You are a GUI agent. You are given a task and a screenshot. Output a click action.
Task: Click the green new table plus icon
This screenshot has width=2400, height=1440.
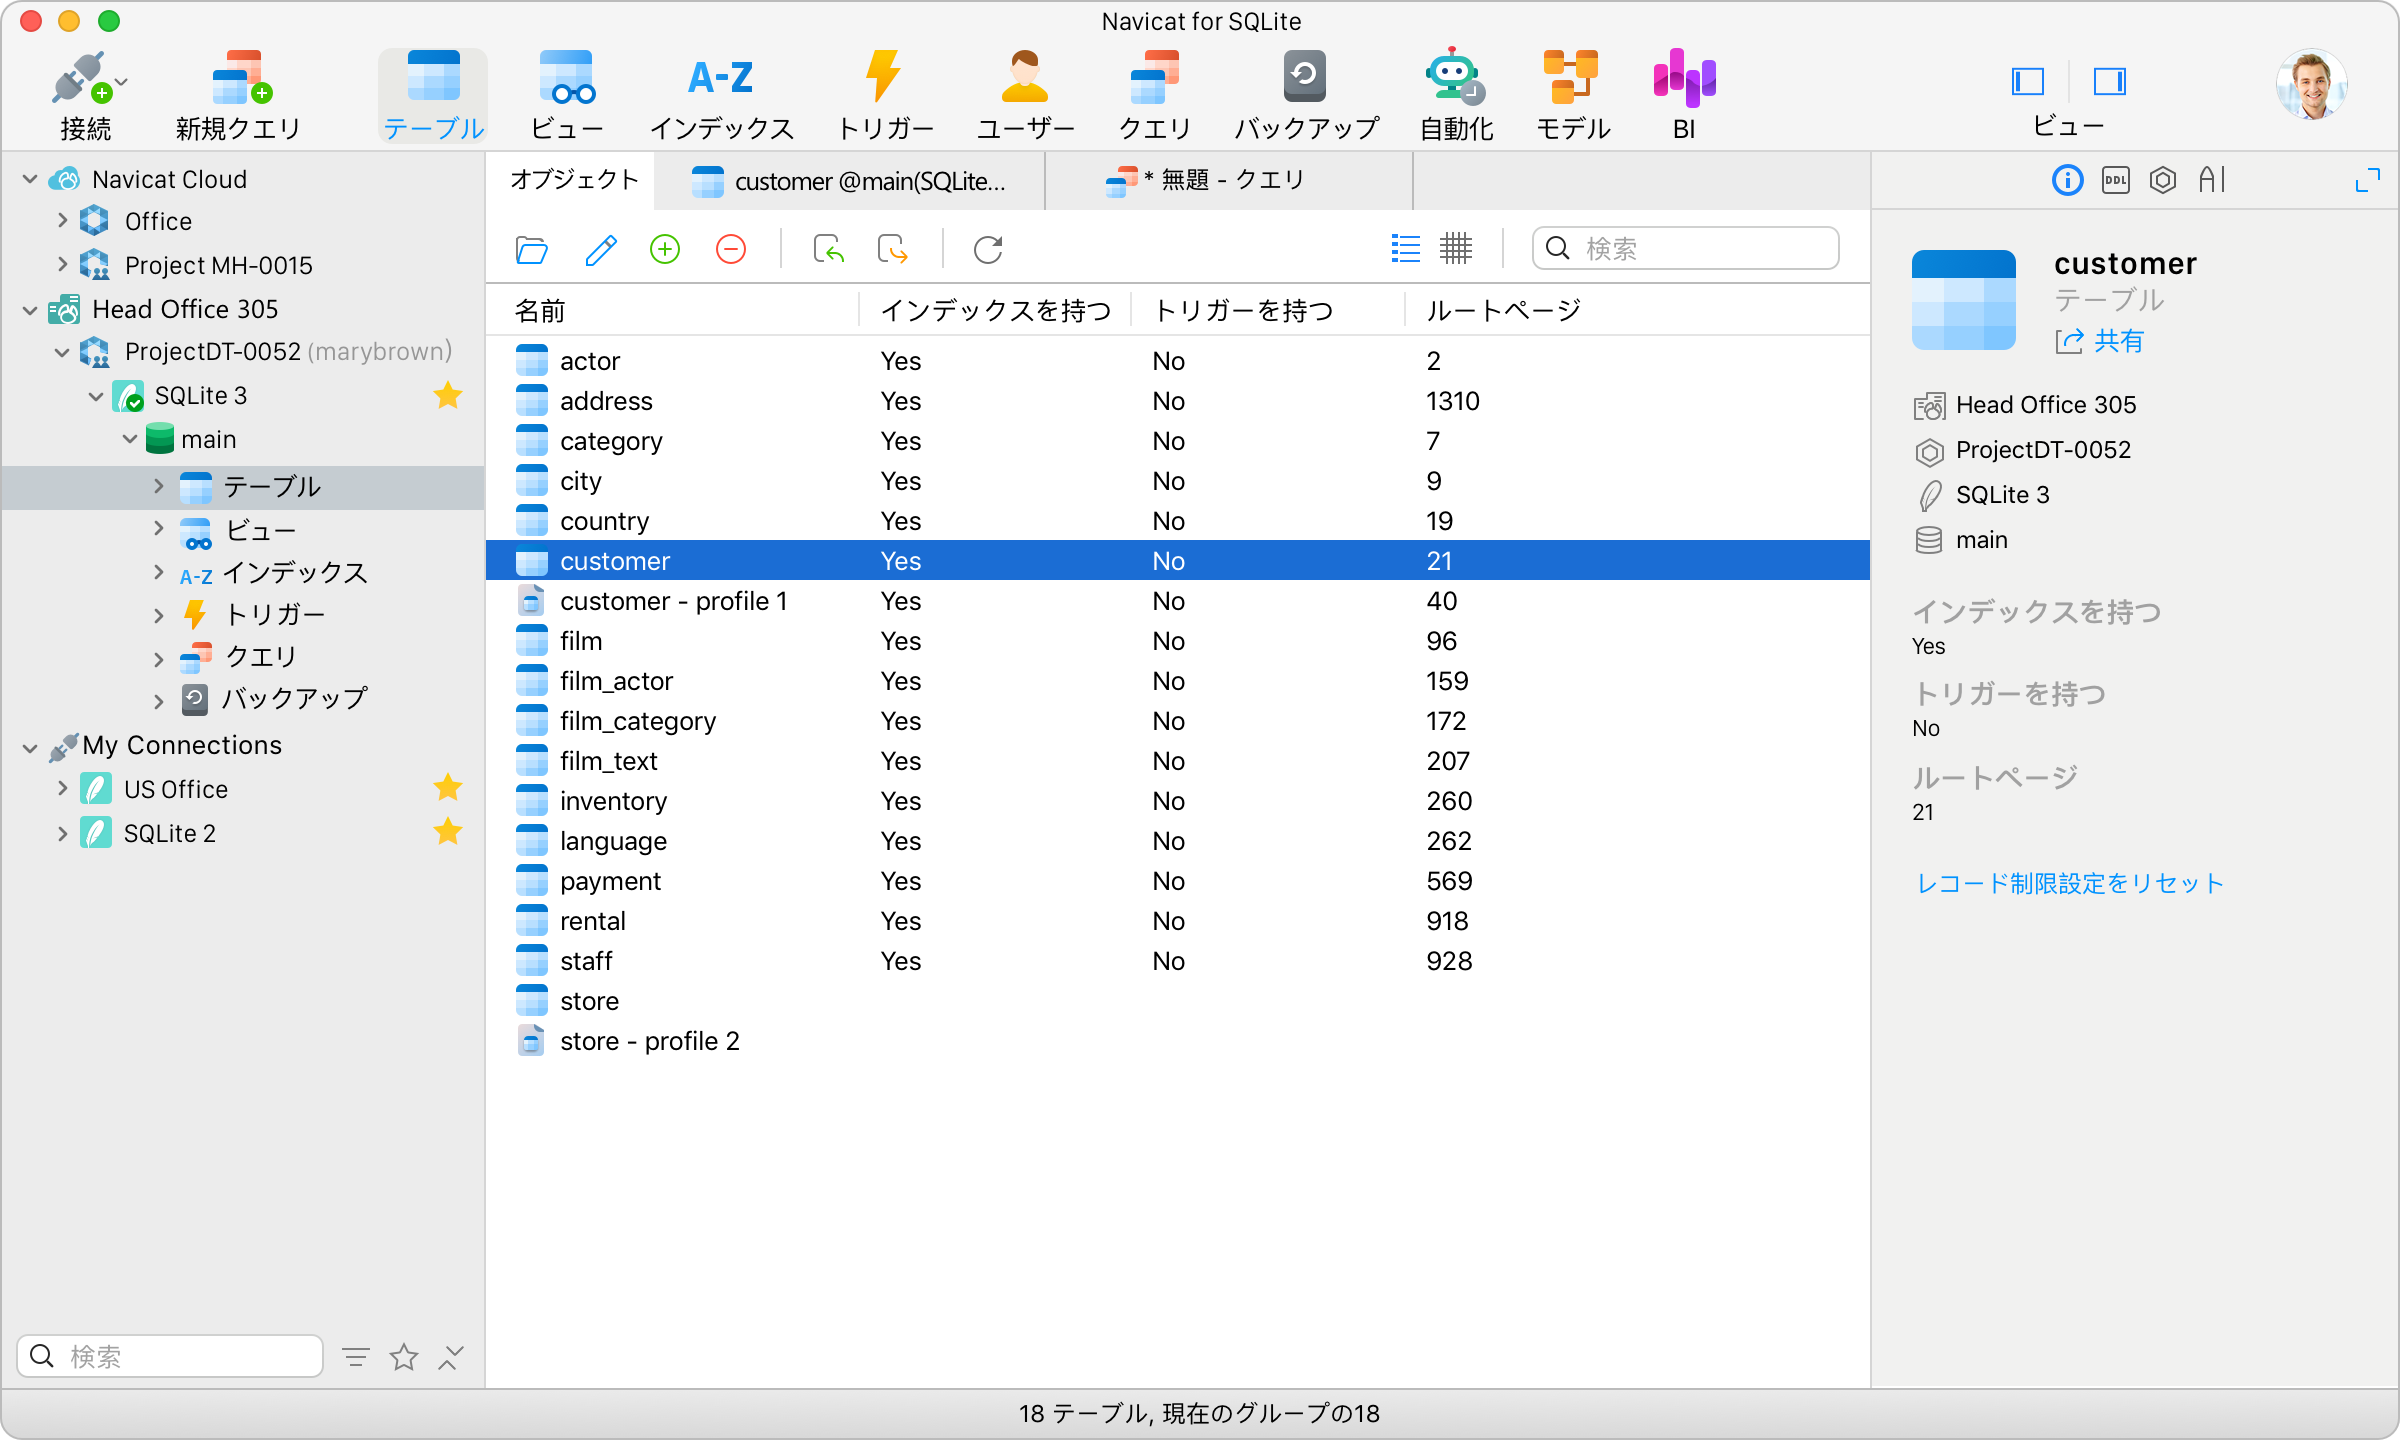tap(665, 249)
